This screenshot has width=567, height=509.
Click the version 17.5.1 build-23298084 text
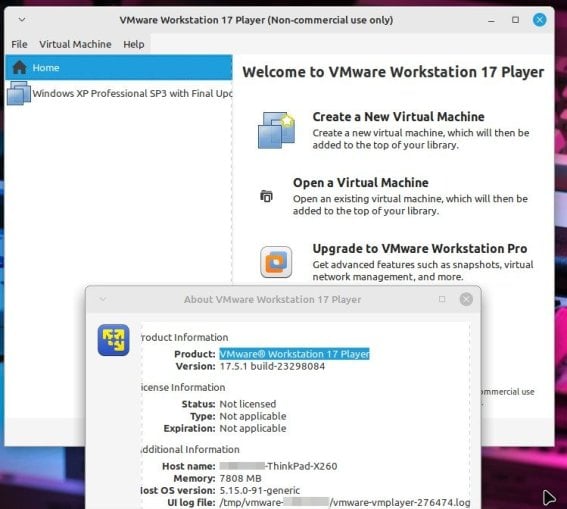[x=272, y=366]
